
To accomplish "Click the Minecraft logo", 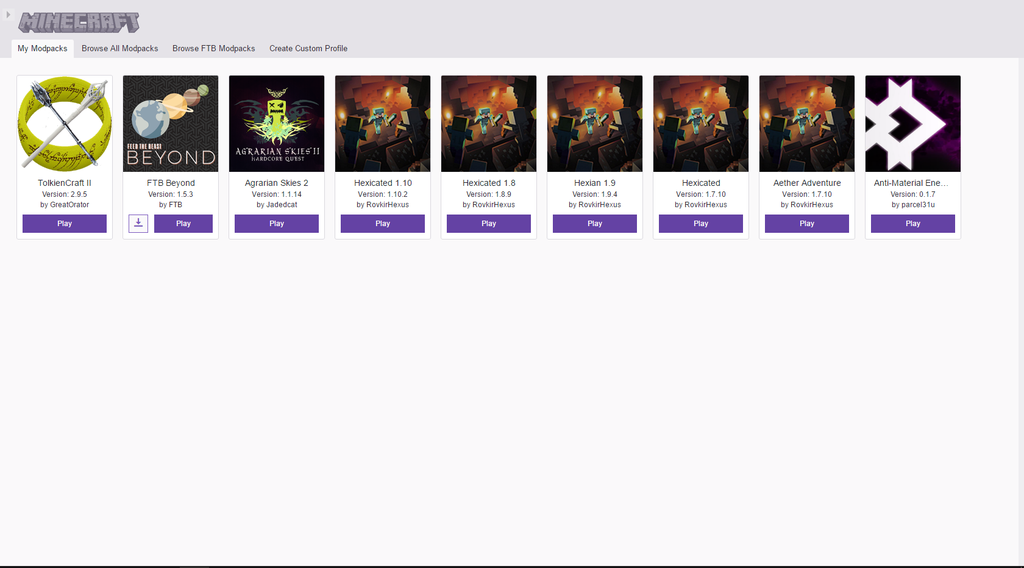I will (x=79, y=22).
